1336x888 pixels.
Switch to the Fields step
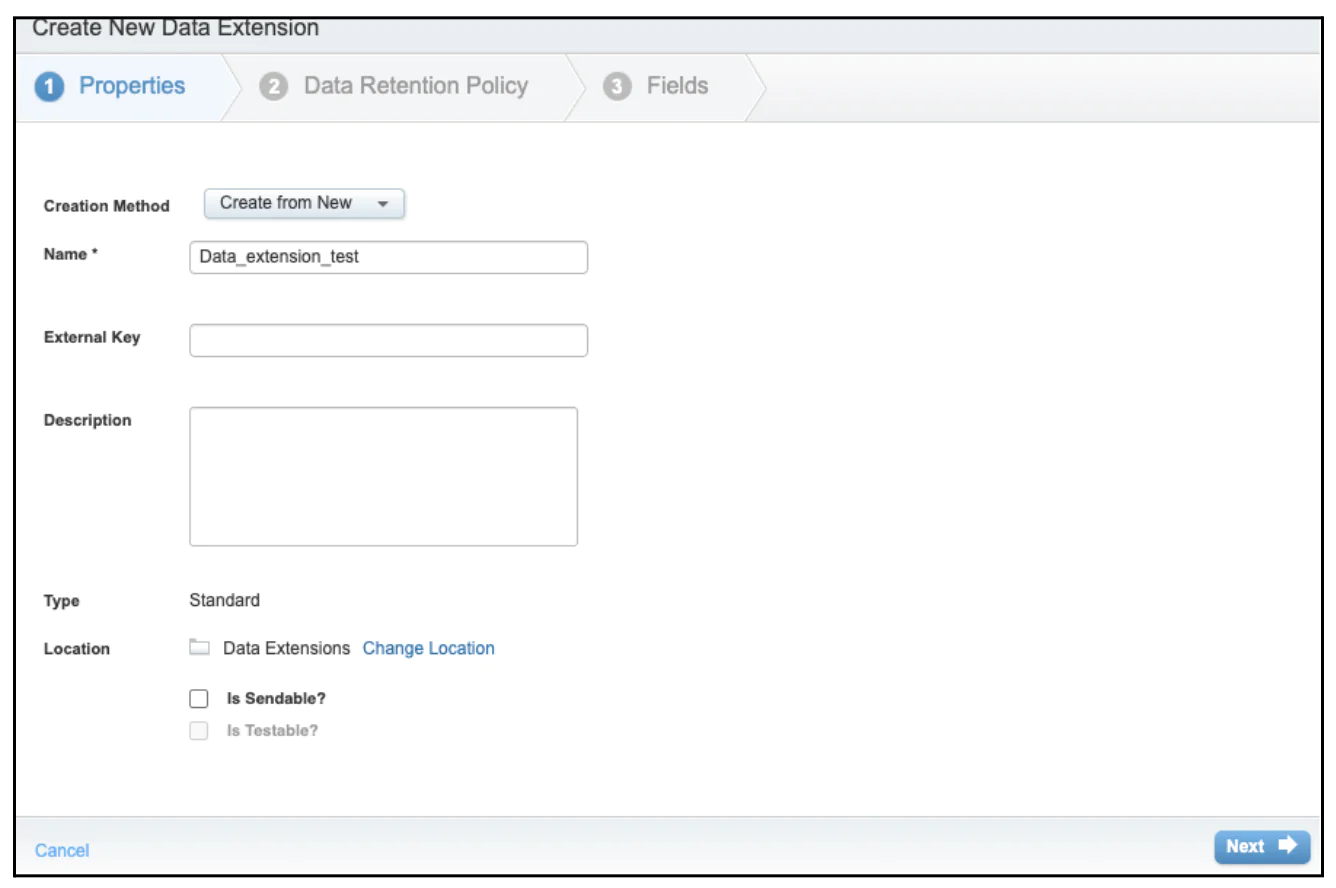(x=676, y=86)
